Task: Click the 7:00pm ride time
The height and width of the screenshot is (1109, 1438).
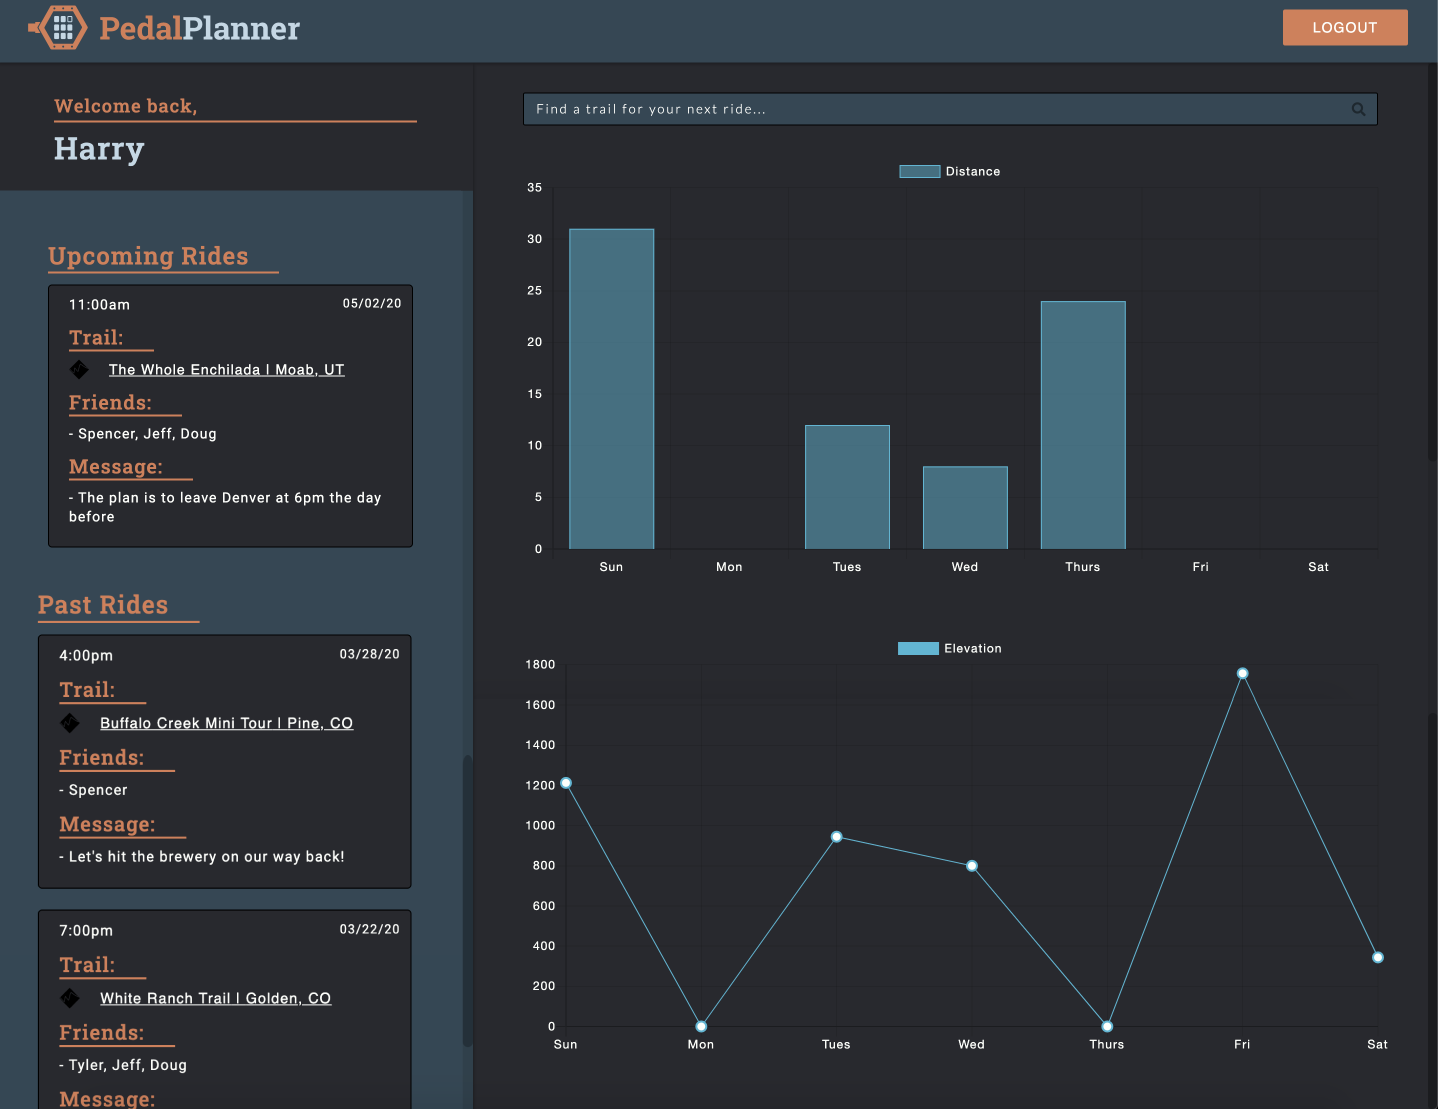Action: pos(86,931)
